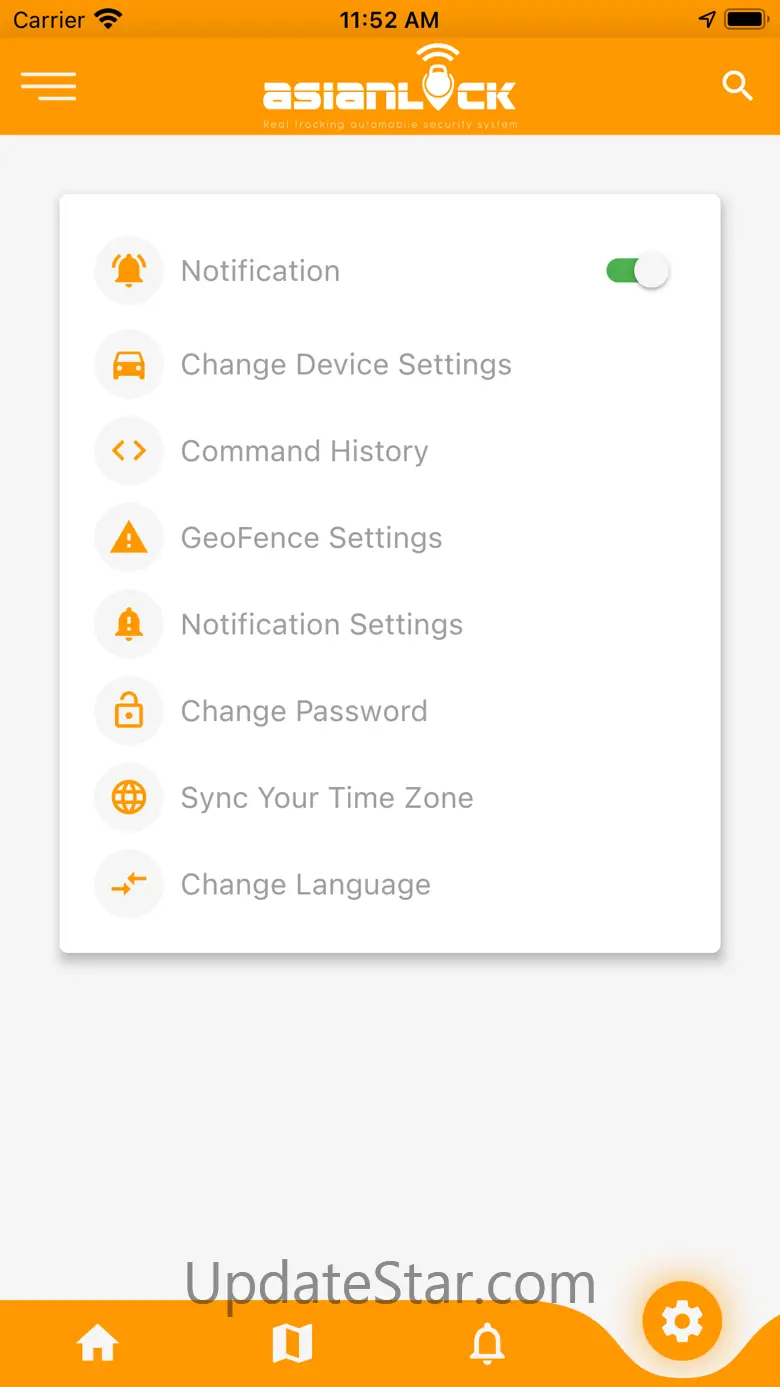Go to the Home tab
This screenshot has height=1387, width=780.
[x=98, y=1344]
